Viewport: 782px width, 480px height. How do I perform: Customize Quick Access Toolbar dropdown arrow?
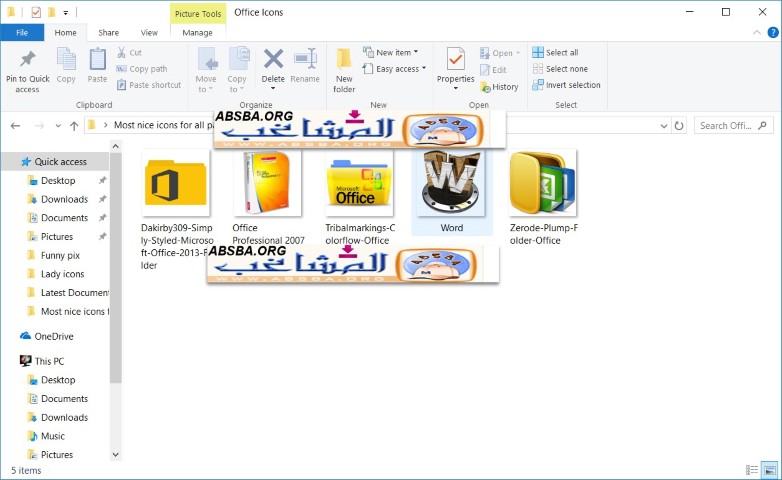click(x=65, y=12)
